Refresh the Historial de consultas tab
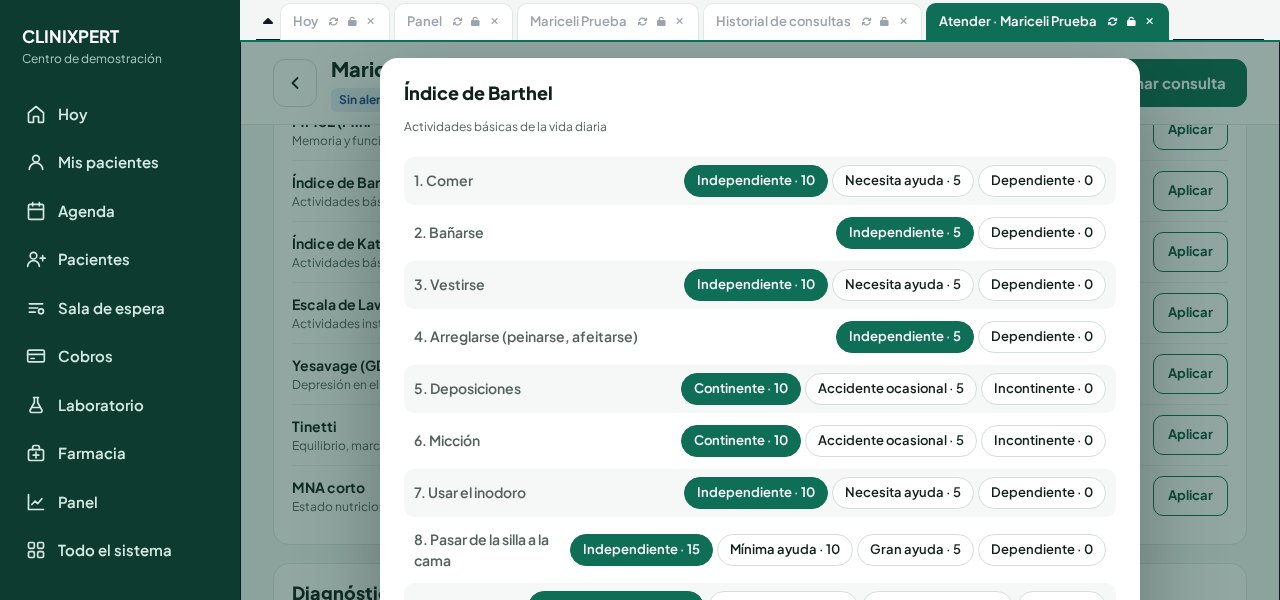1280x600 pixels. [866, 21]
